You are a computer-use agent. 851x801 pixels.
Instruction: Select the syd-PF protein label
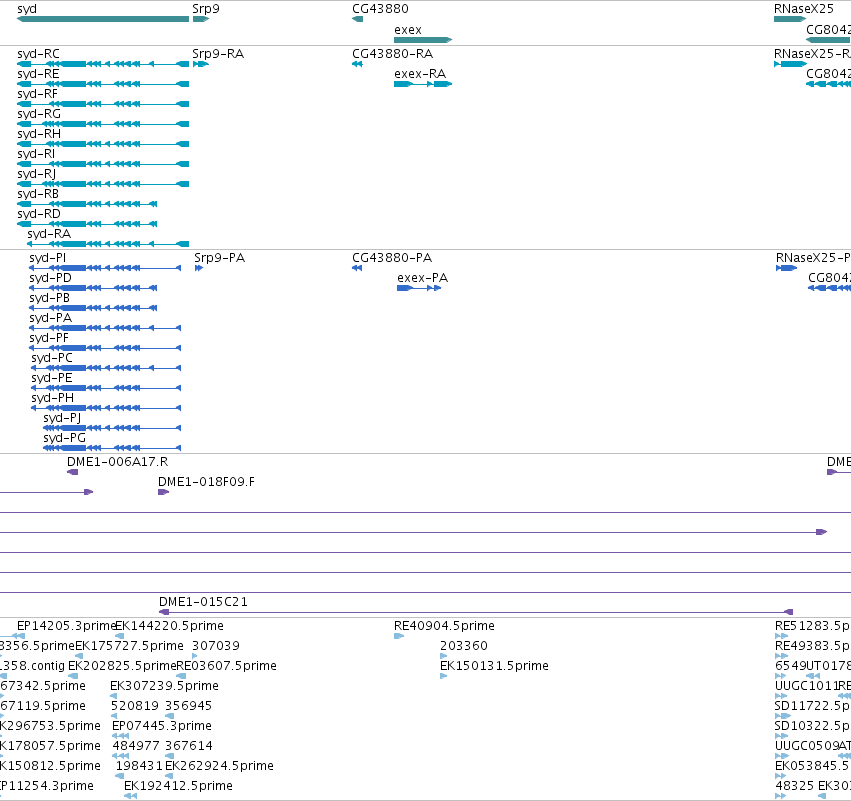pyautogui.click(x=49, y=338)
